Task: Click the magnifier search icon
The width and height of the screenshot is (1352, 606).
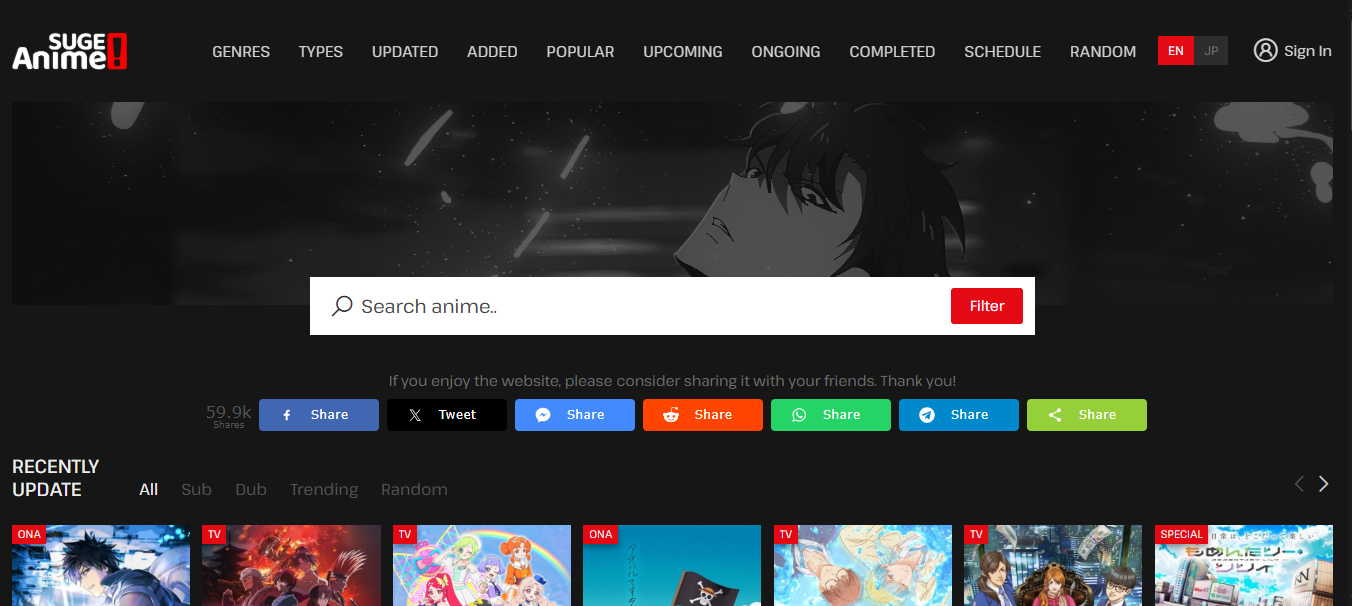Action: (x=342, y=306)
